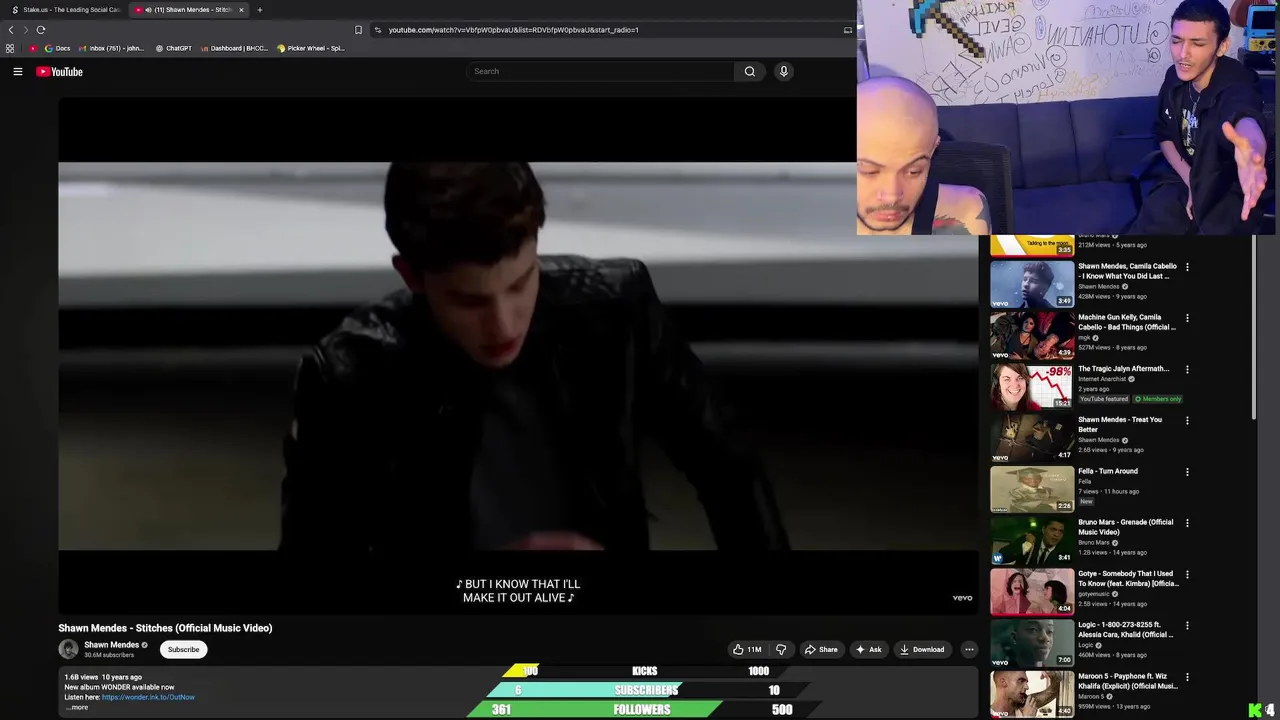Open options menu for Bad Things video
The height and width of the screenshot is (720, 1280).
[1187, 318]
